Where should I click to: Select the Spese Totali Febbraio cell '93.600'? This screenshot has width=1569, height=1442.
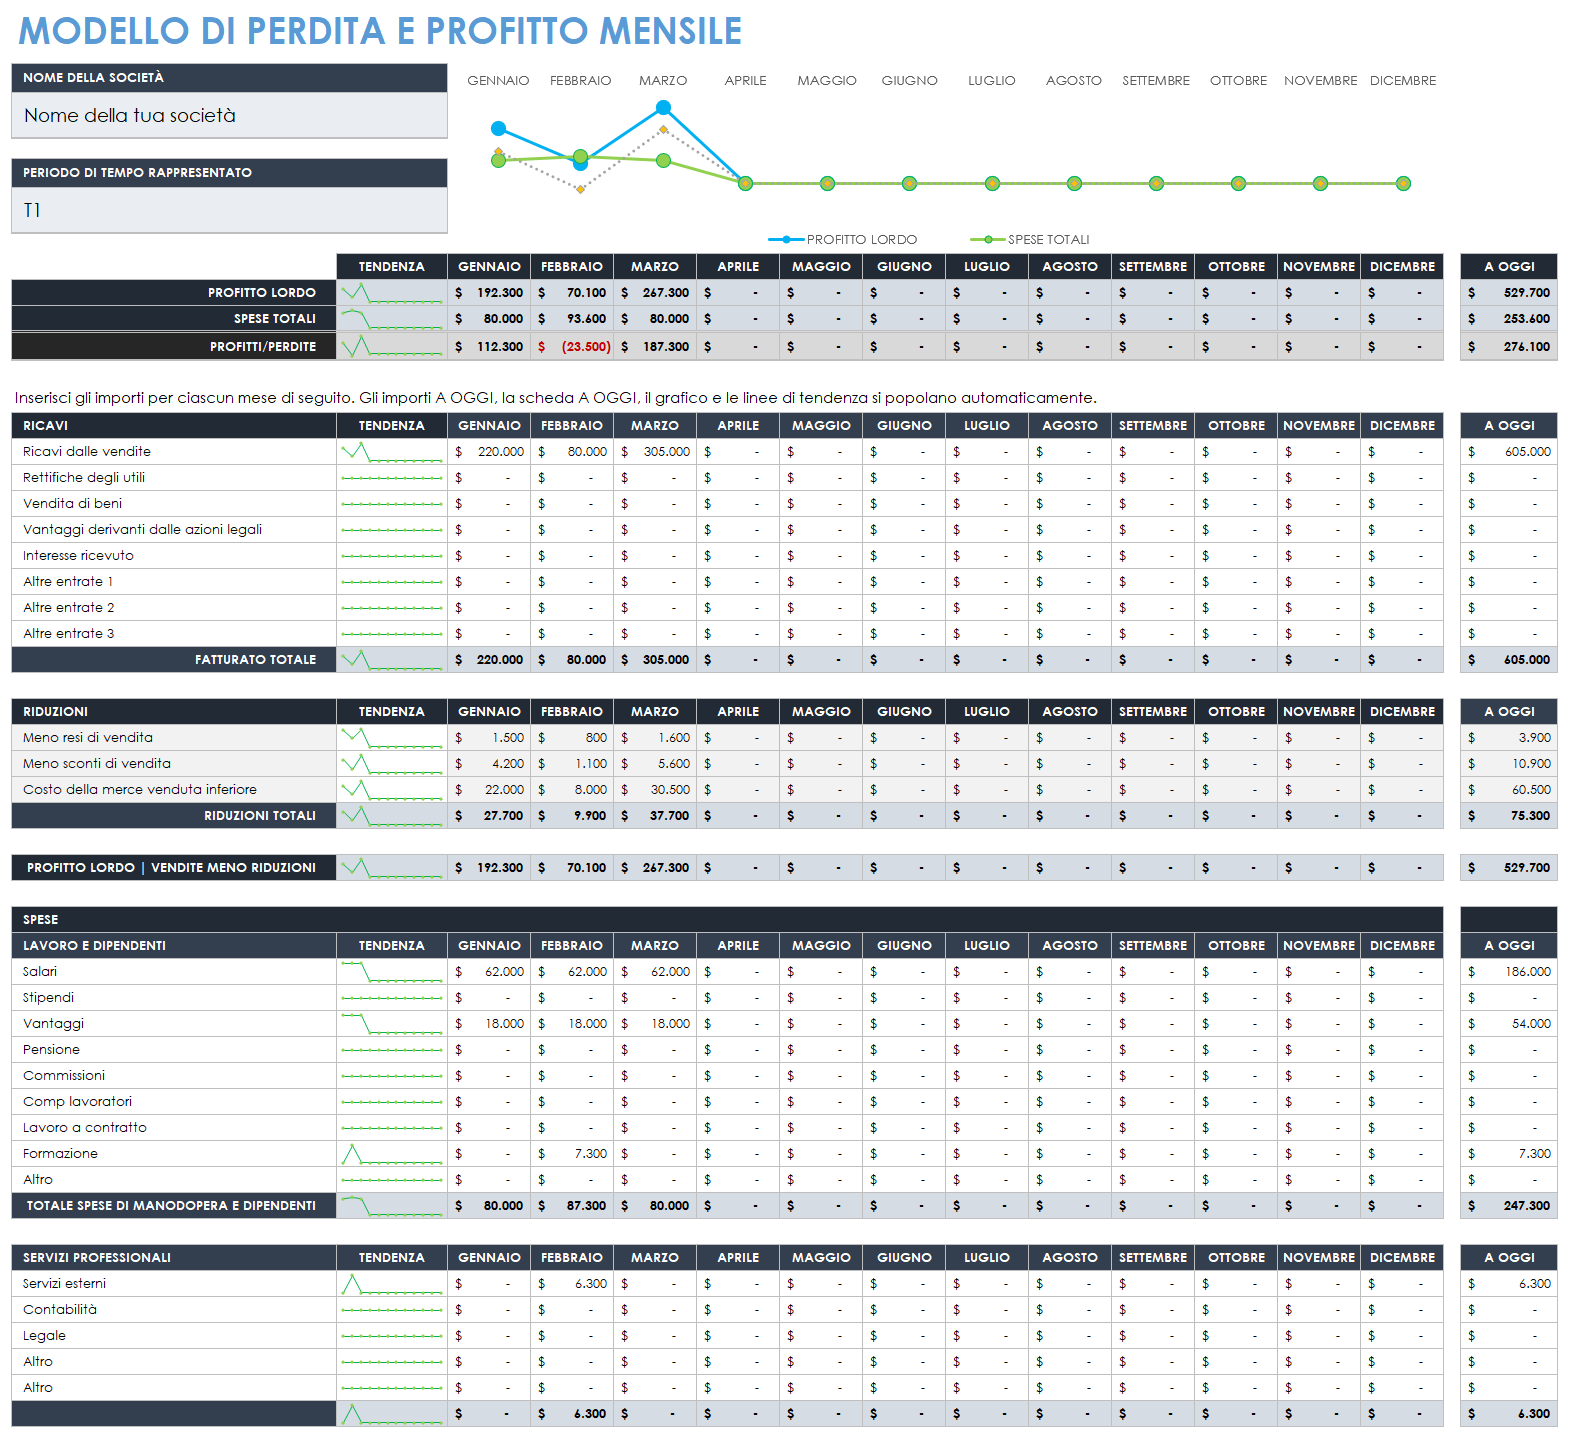(x=572, y=319)
